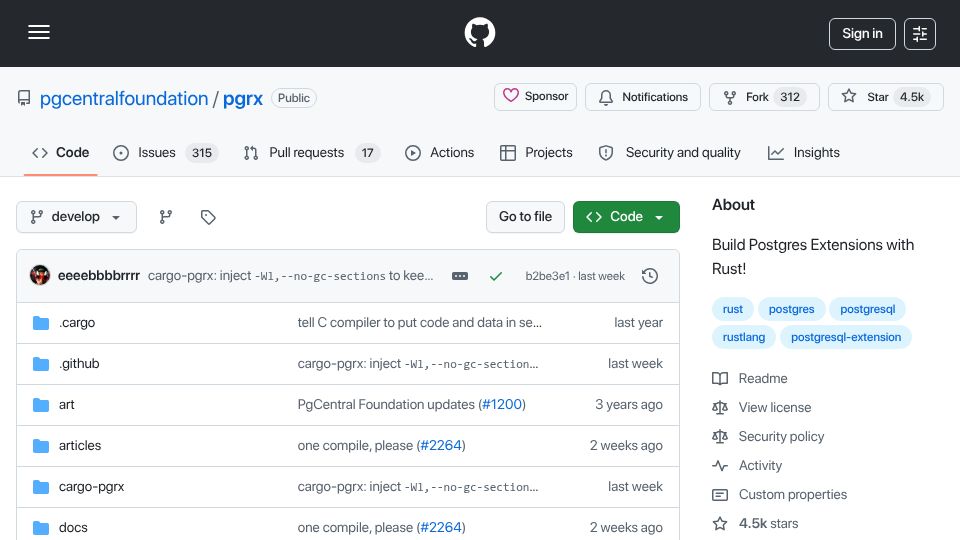Screen dimensions: 960x540
Task: Select the Code tab
Action: click(x=61, y=152)
